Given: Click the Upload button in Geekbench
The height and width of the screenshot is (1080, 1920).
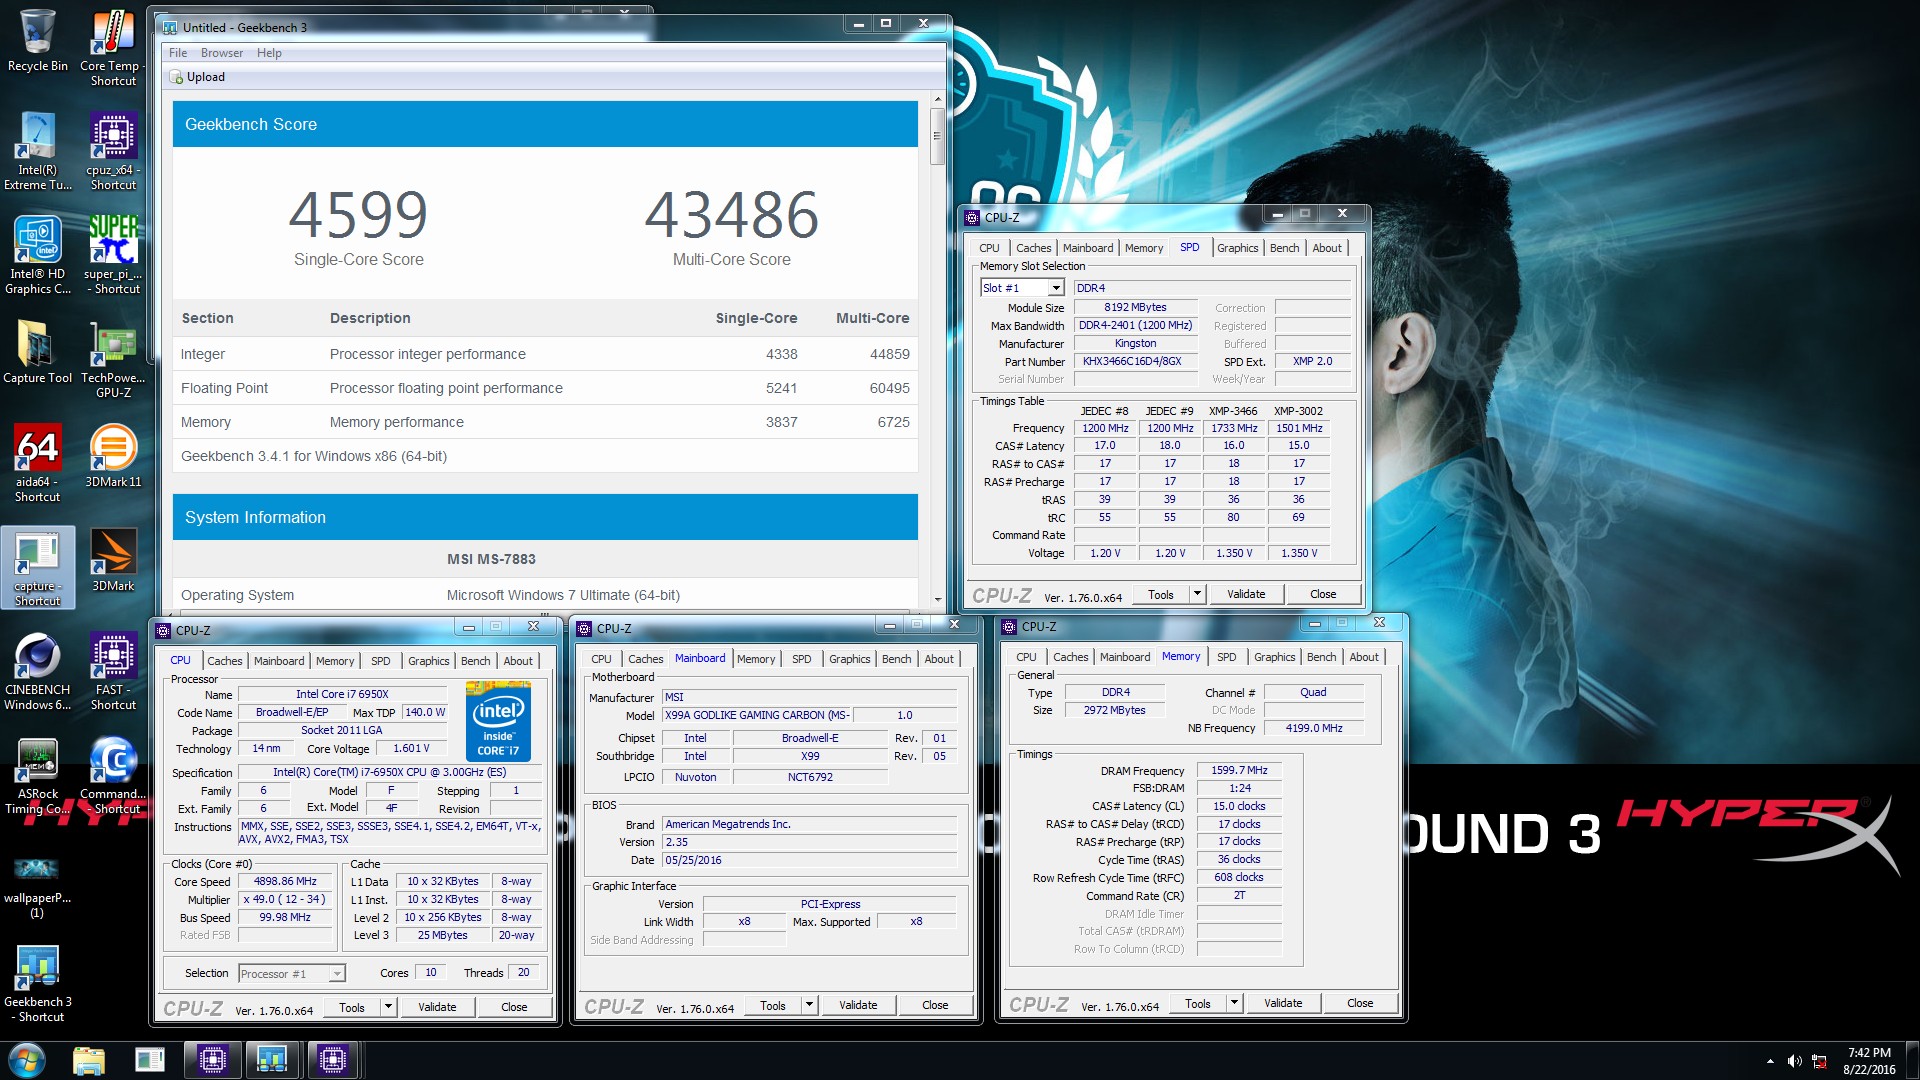Looking at the screenshot, I should 197,77.
